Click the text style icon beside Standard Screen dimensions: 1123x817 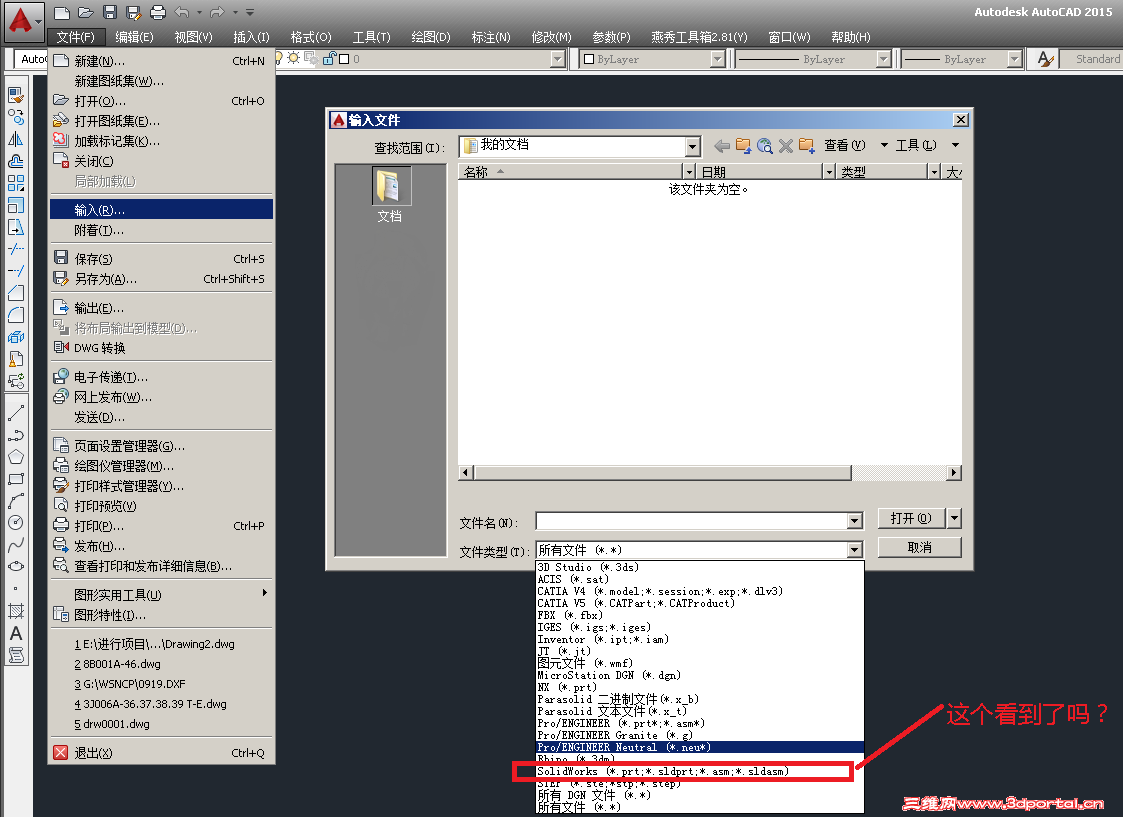(x=1045, y=59)
